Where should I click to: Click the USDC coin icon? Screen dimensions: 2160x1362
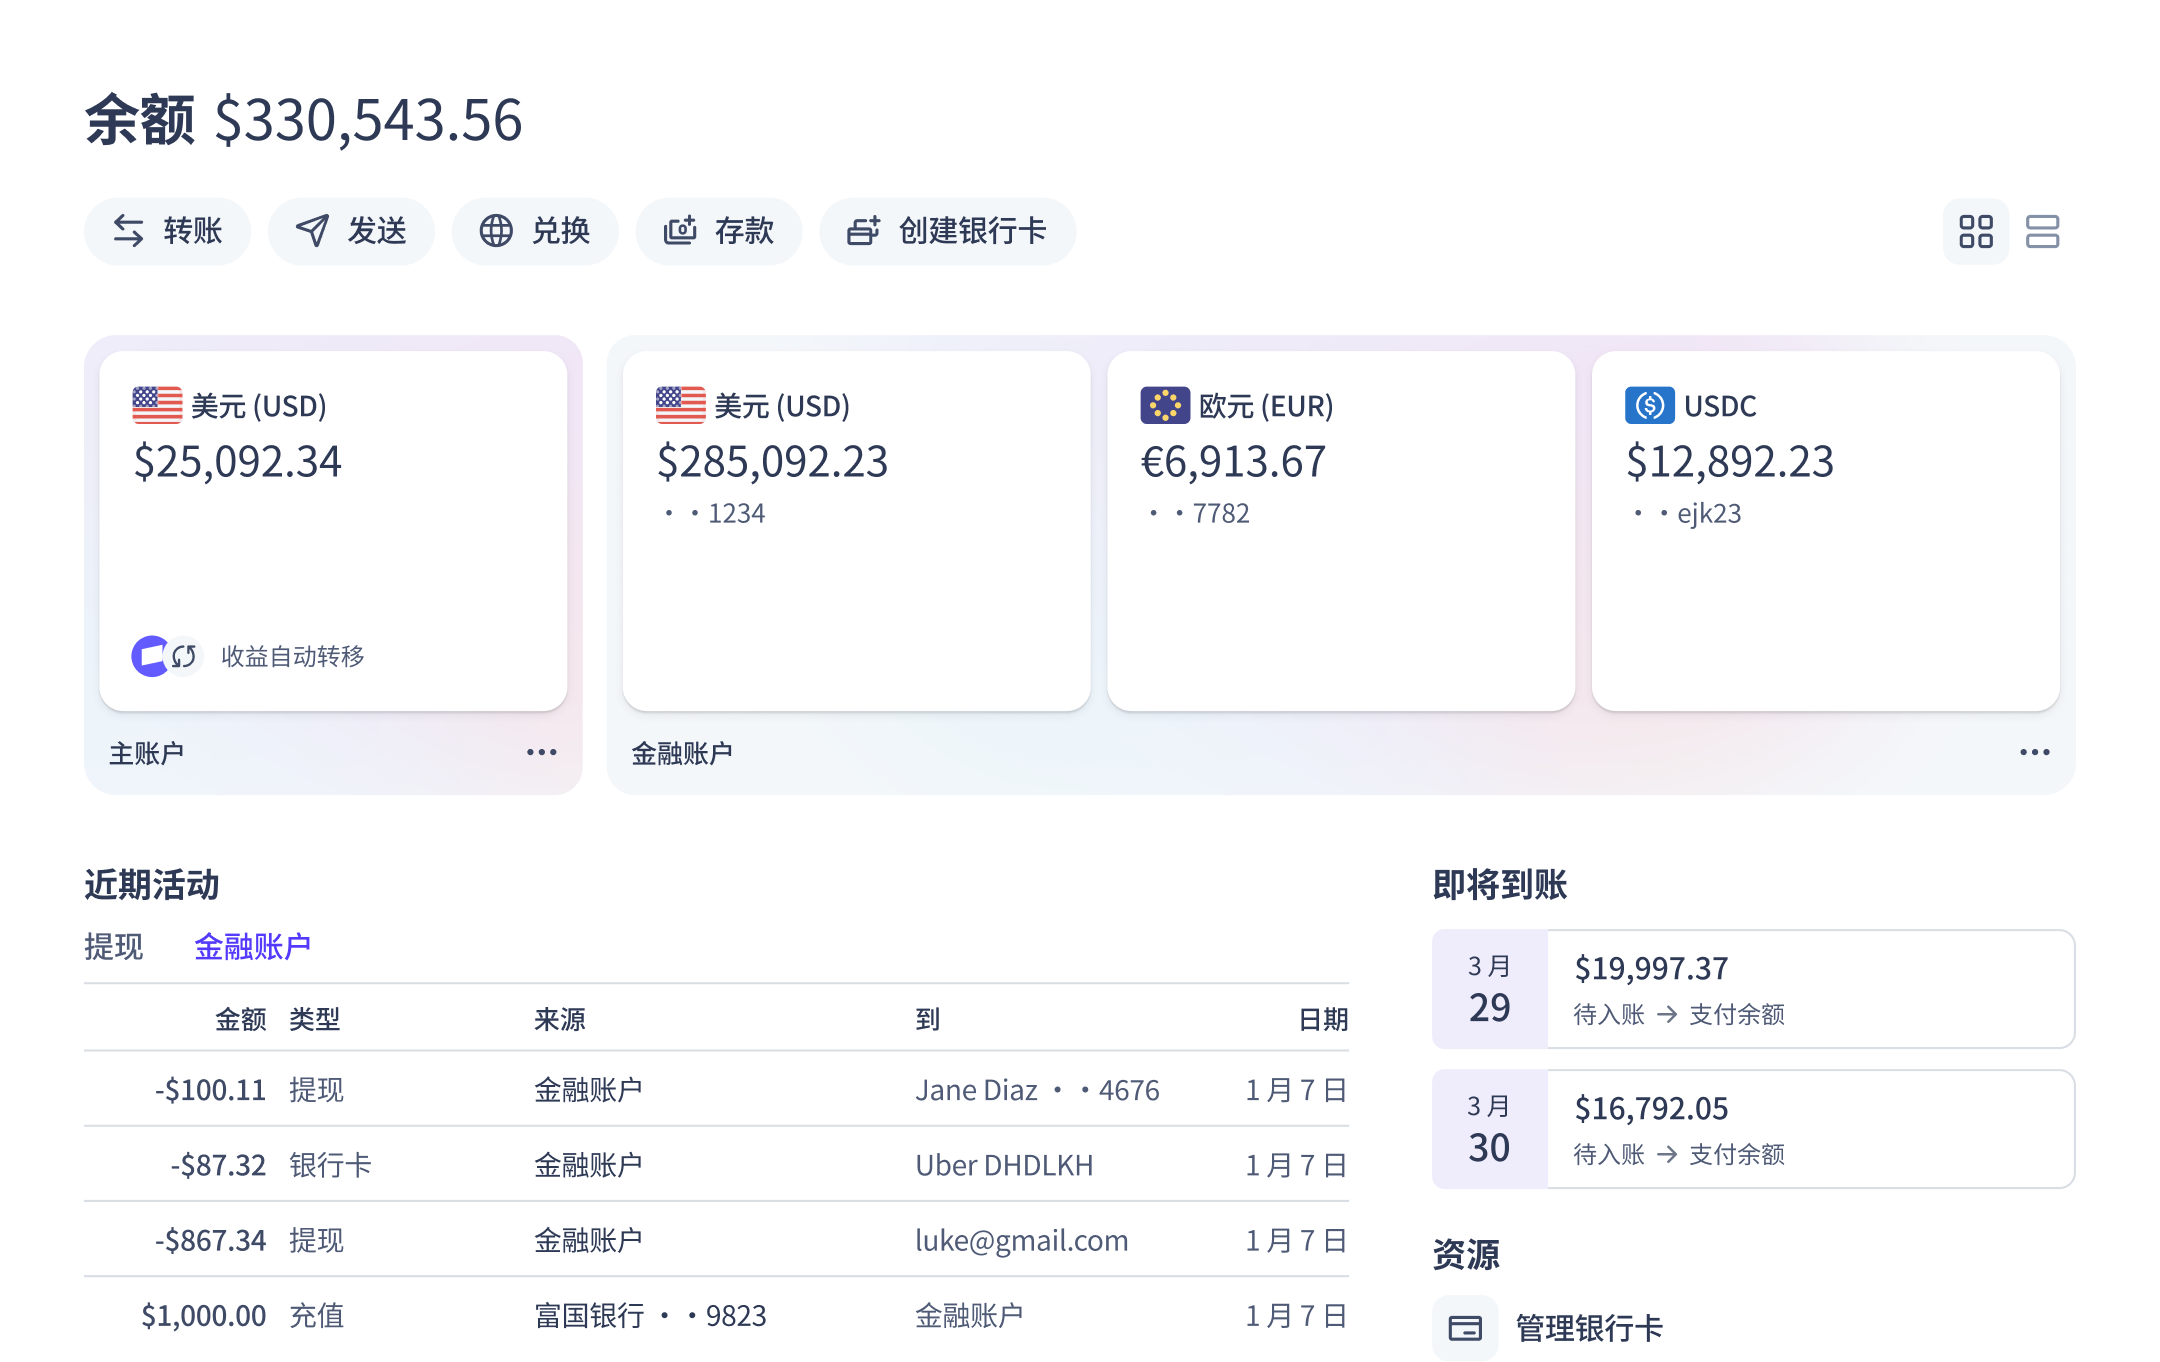point(1649,405)
